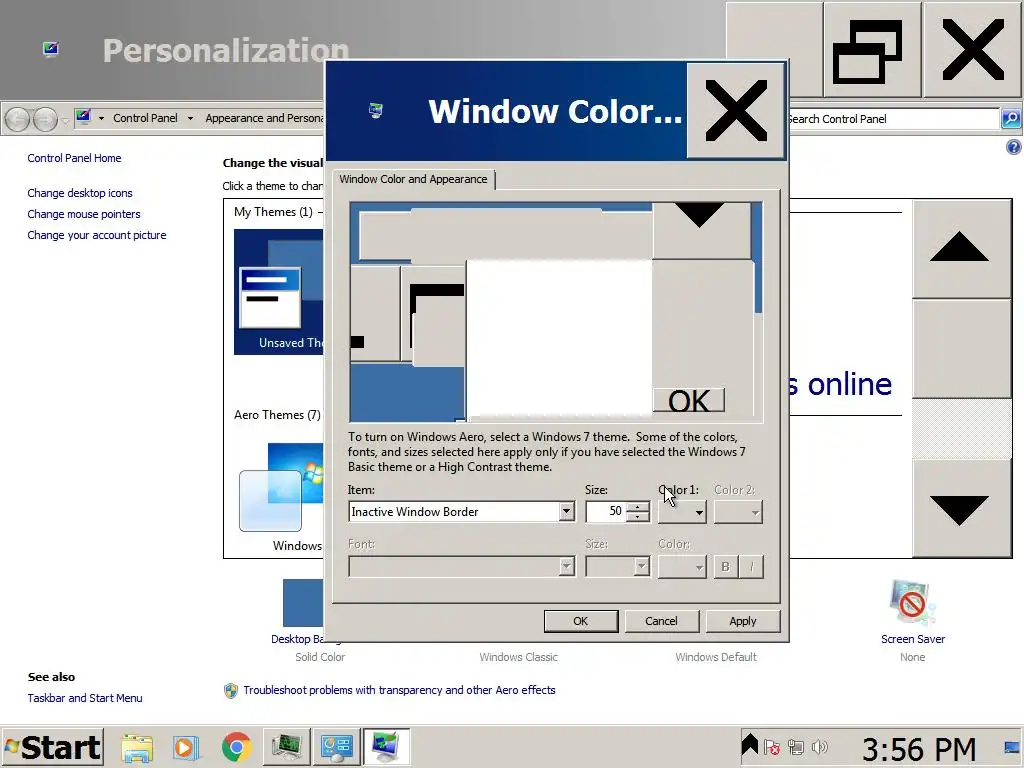Screen dimensions: 1024x768
Task: Open the Font dropdown
Action: point(462,566)
